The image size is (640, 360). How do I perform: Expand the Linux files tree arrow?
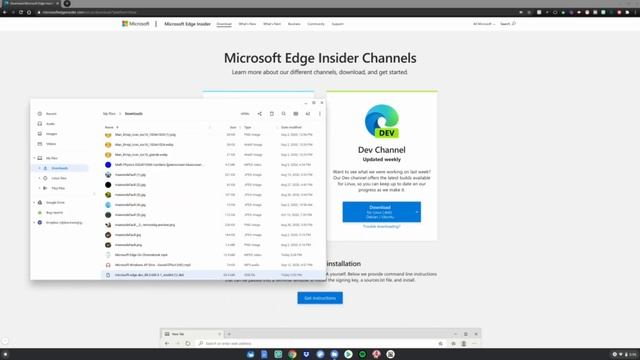click(40, 178)
